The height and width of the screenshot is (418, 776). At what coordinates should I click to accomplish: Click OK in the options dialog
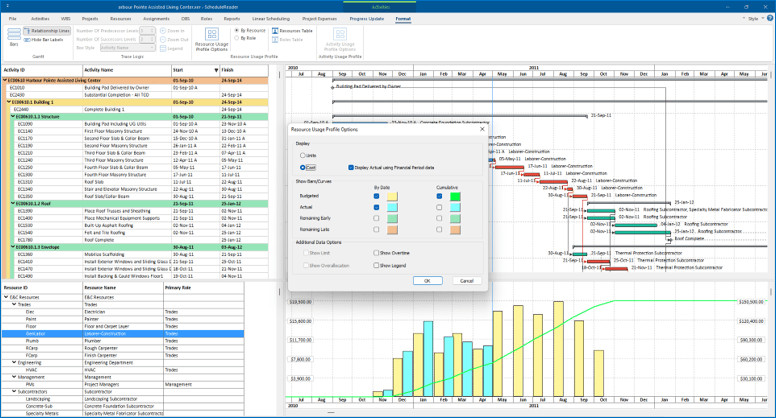click(x=427, y=280)
